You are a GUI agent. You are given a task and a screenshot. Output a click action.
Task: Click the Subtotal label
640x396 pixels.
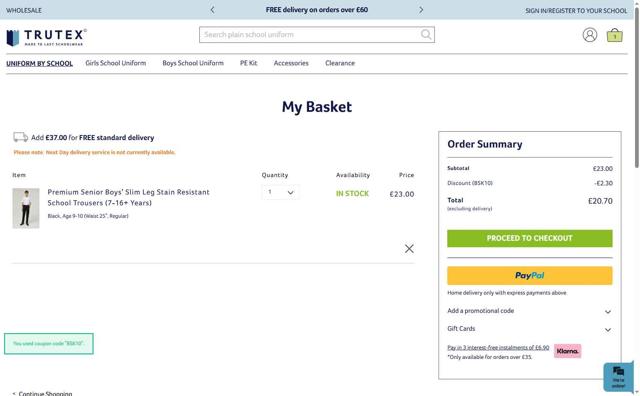click(x=458, y=168)
